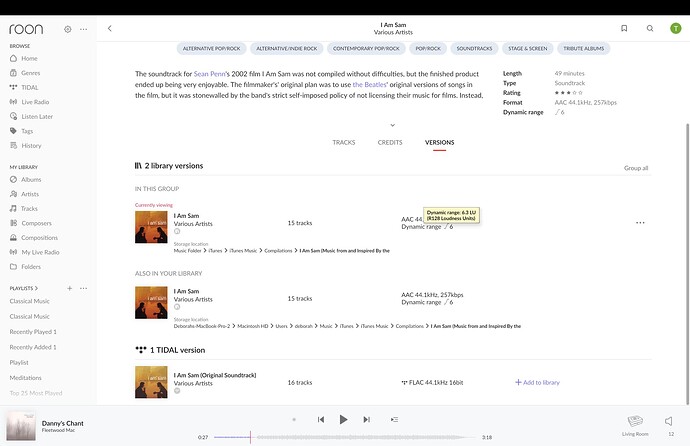The width and height of the screenshot is (690, 446).
Task: Open Tracks in My Library
Action: [24, 208]
